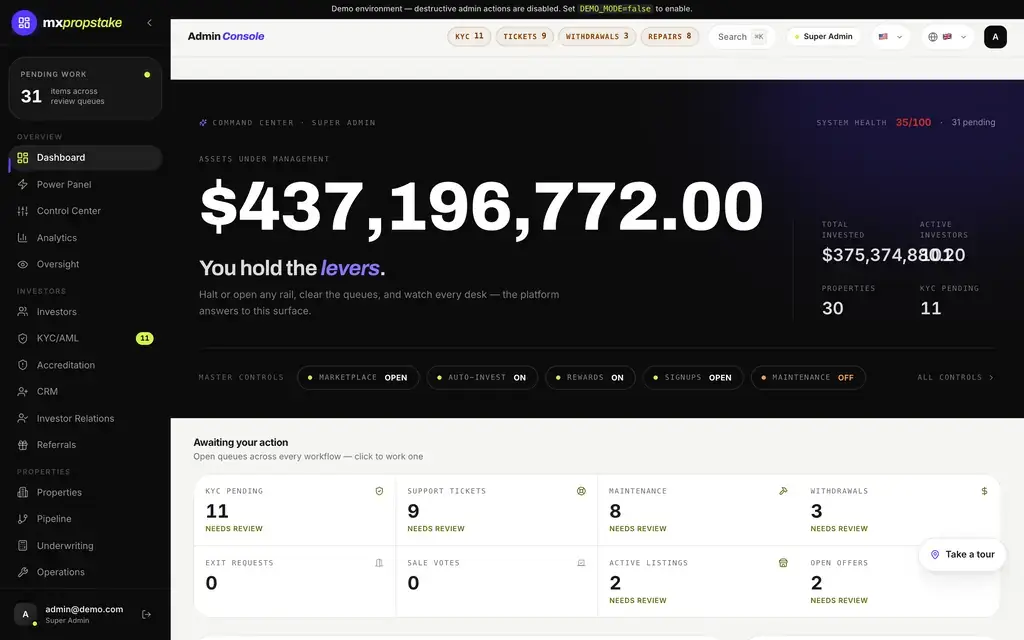Image resolution: width=1024 pixels, height=640 pixels.
Task: Open the KYC 11 queue pill
Action: 469,37
